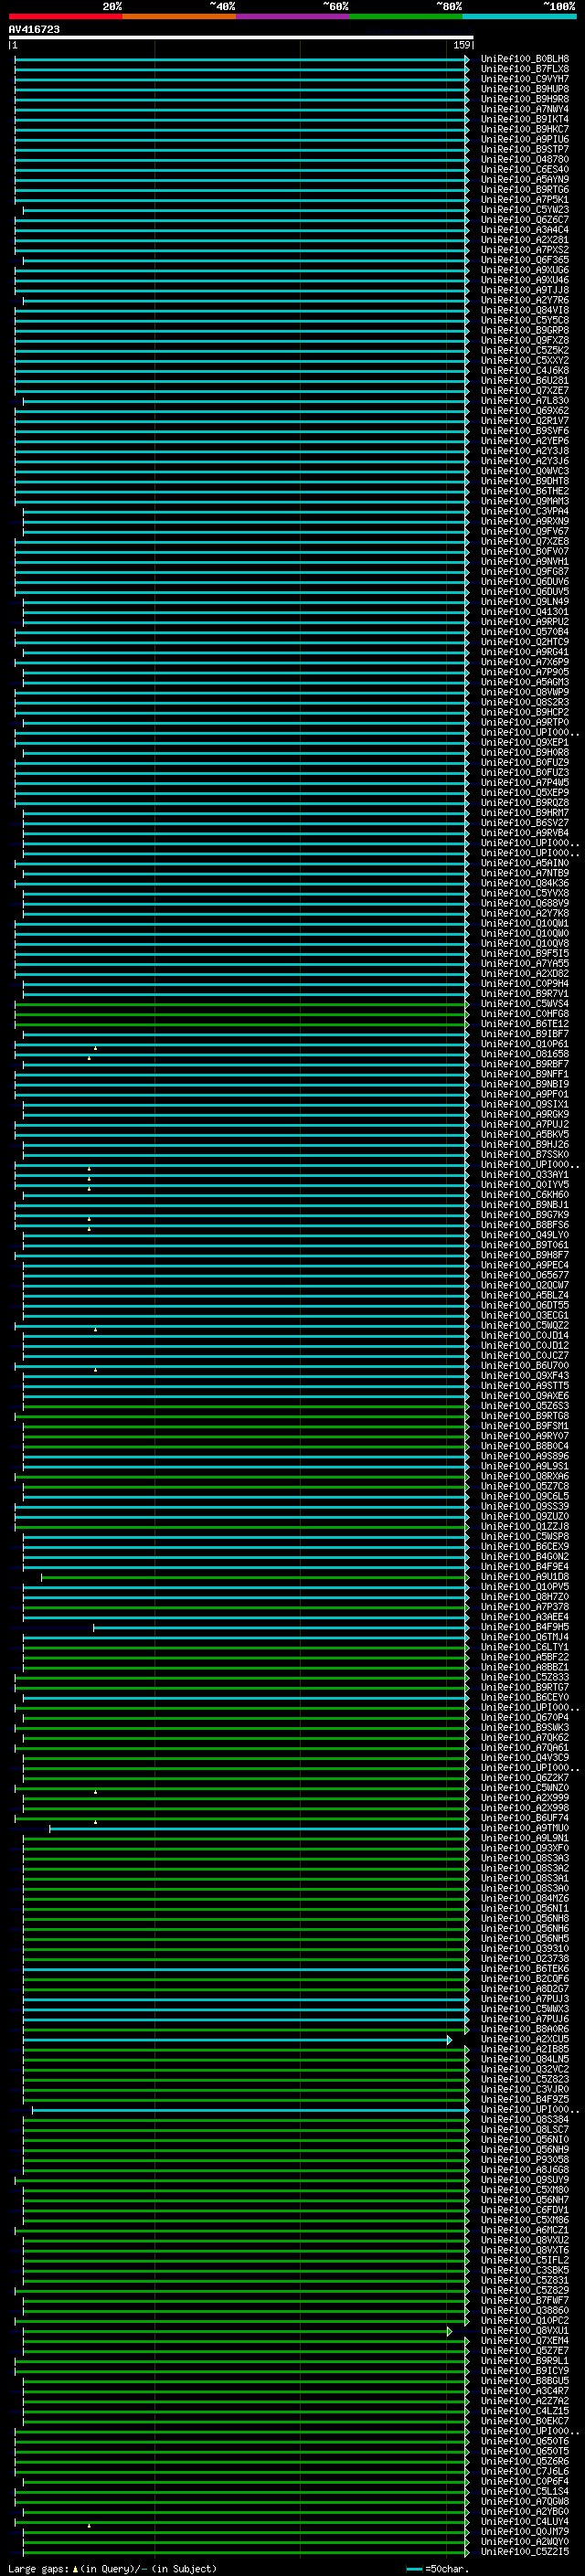Select the UniRef100_C5L1S4 label
Viewport: 585px width, 2576px height.
tap(525, 2491)
